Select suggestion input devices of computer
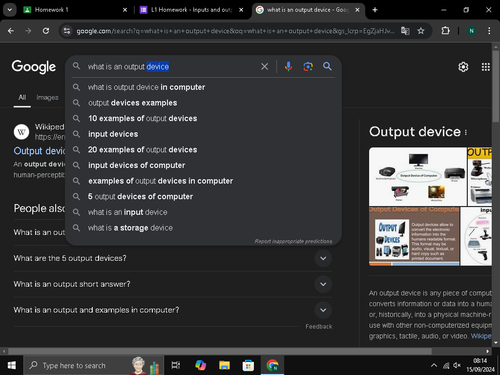 click(203, 165)
